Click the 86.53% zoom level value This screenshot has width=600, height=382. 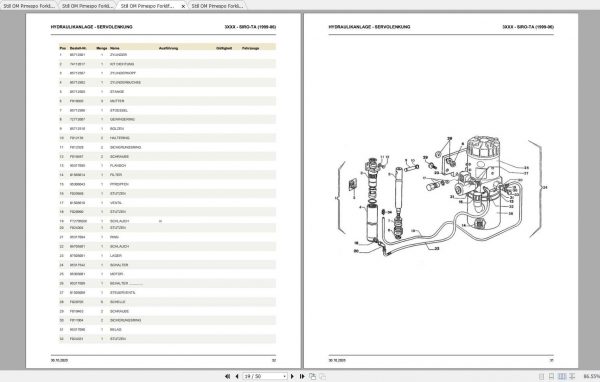pos(592,377)
